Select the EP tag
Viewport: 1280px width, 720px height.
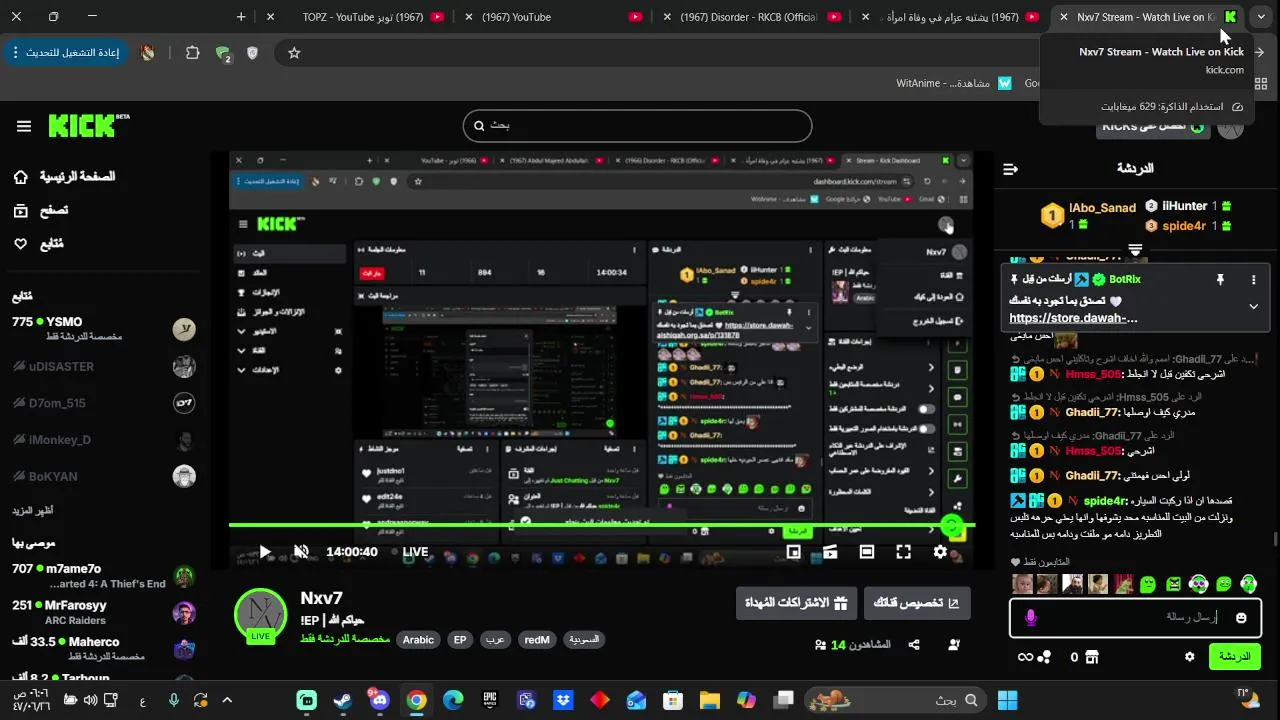(x=460, y=640)
